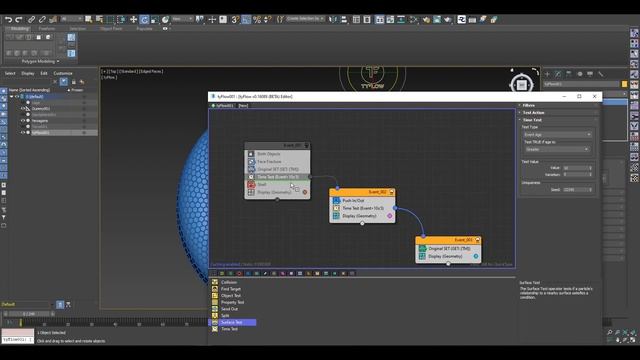This screenshot has width=640, height=360.
Task: Select the Collision operator in tyFlow list
Action: click(x=229, y=282)
